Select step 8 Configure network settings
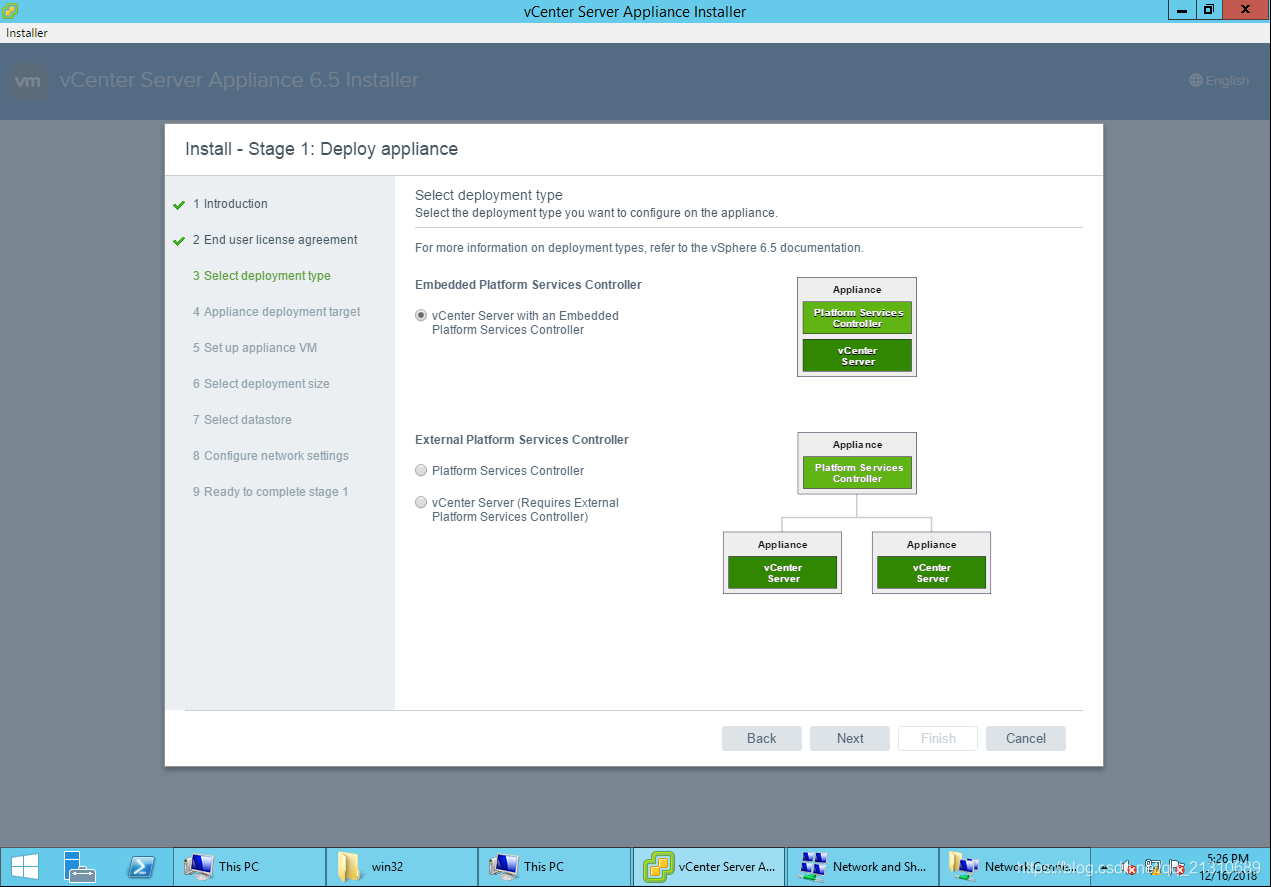This screenshot has height=887, width=1271. click(271, 456)
